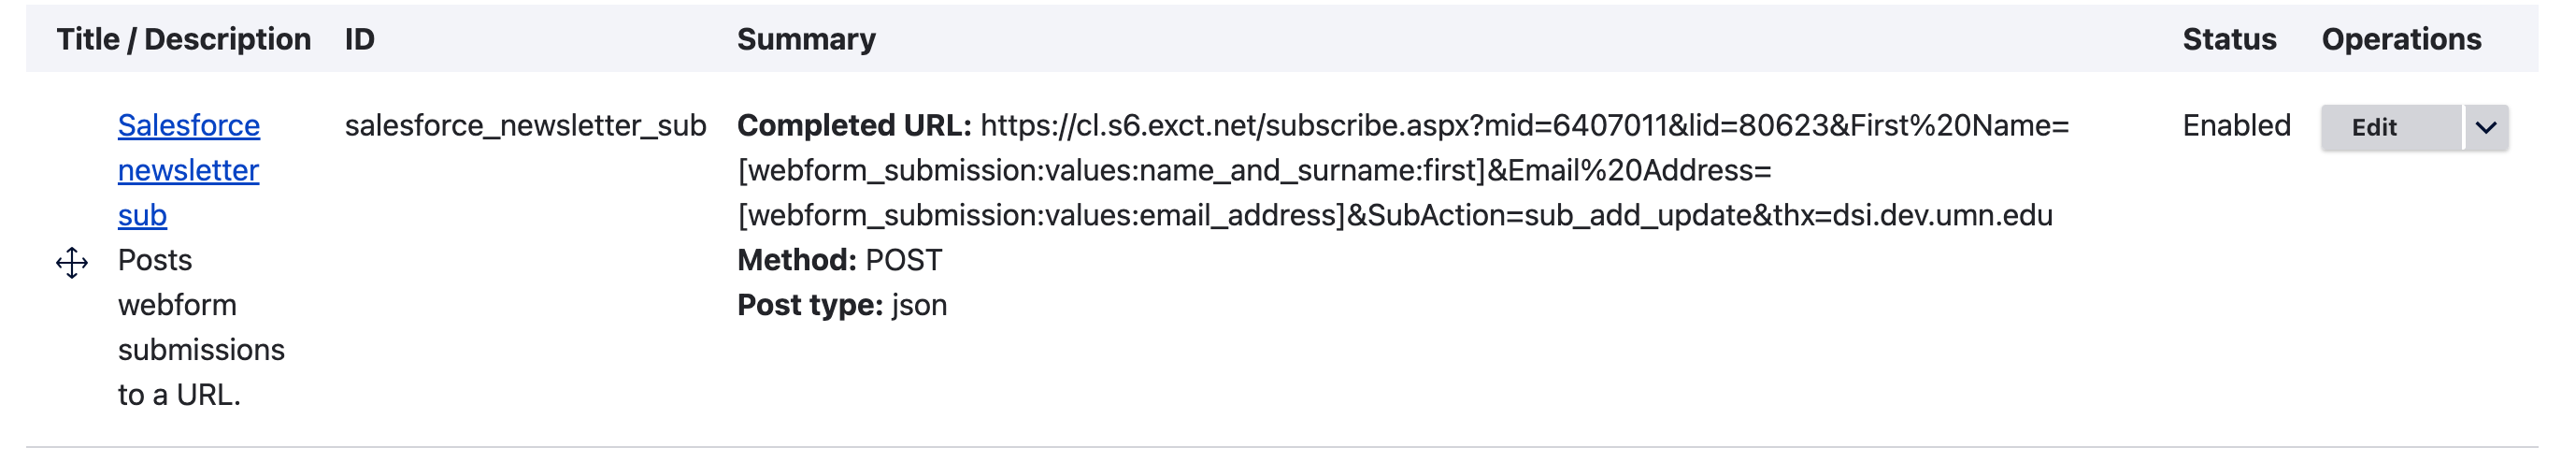2576x462 pixels.
Task: Click the bold Completed URL label
Action: click(x=853, y=126)
